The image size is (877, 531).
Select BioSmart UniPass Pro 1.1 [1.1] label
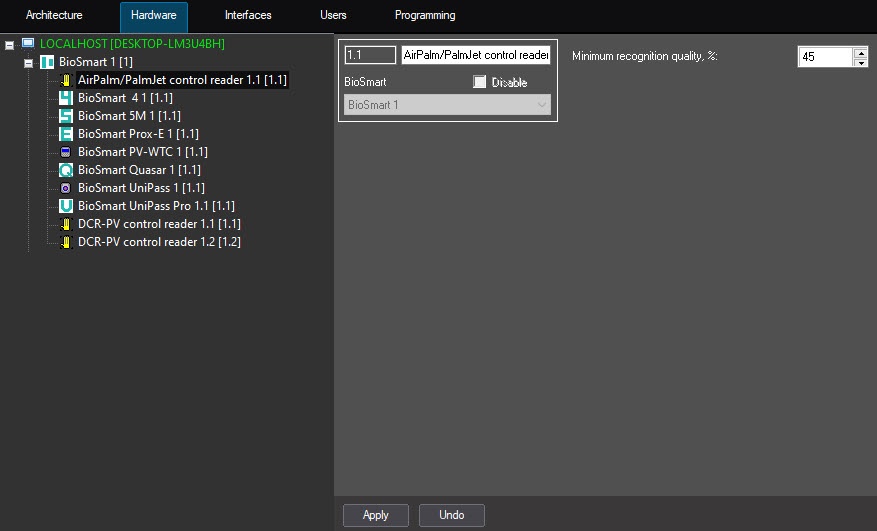click(x=156, y=205)
